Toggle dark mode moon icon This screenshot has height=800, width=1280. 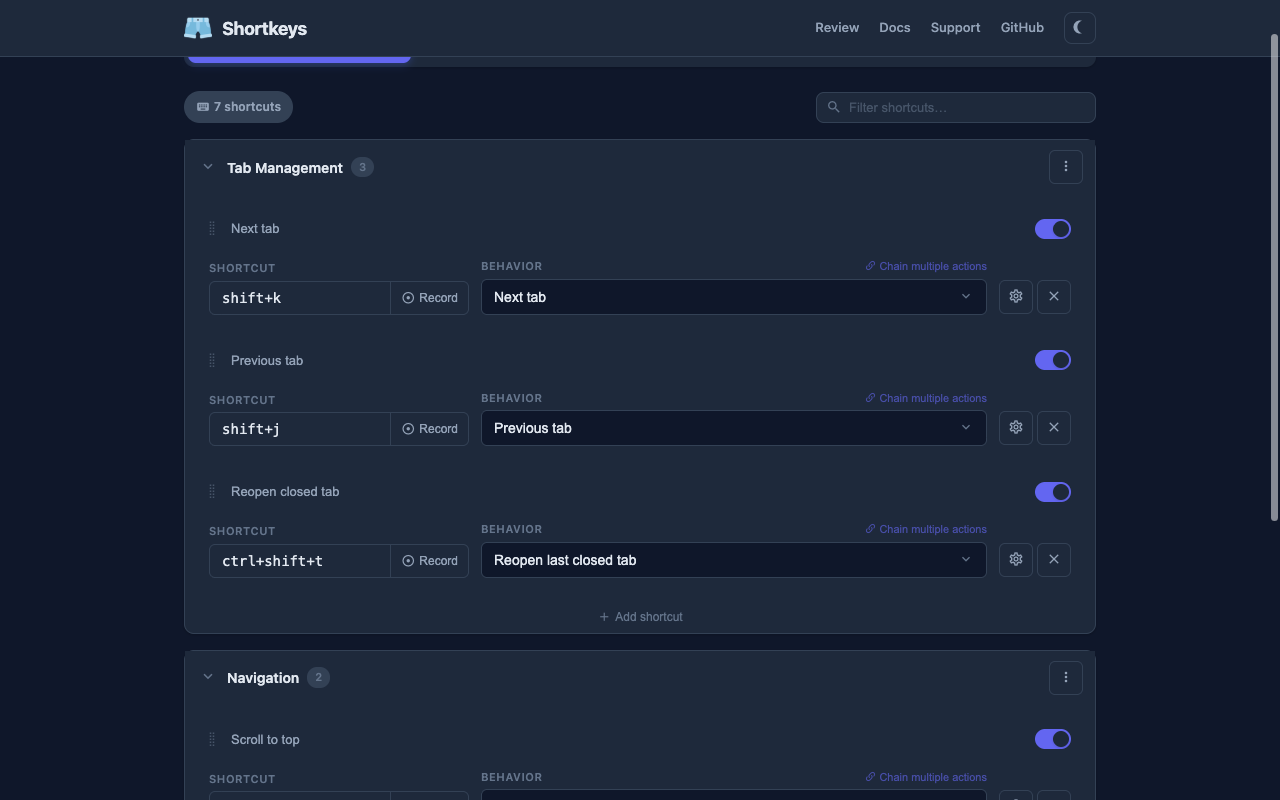pos(1079,28)
